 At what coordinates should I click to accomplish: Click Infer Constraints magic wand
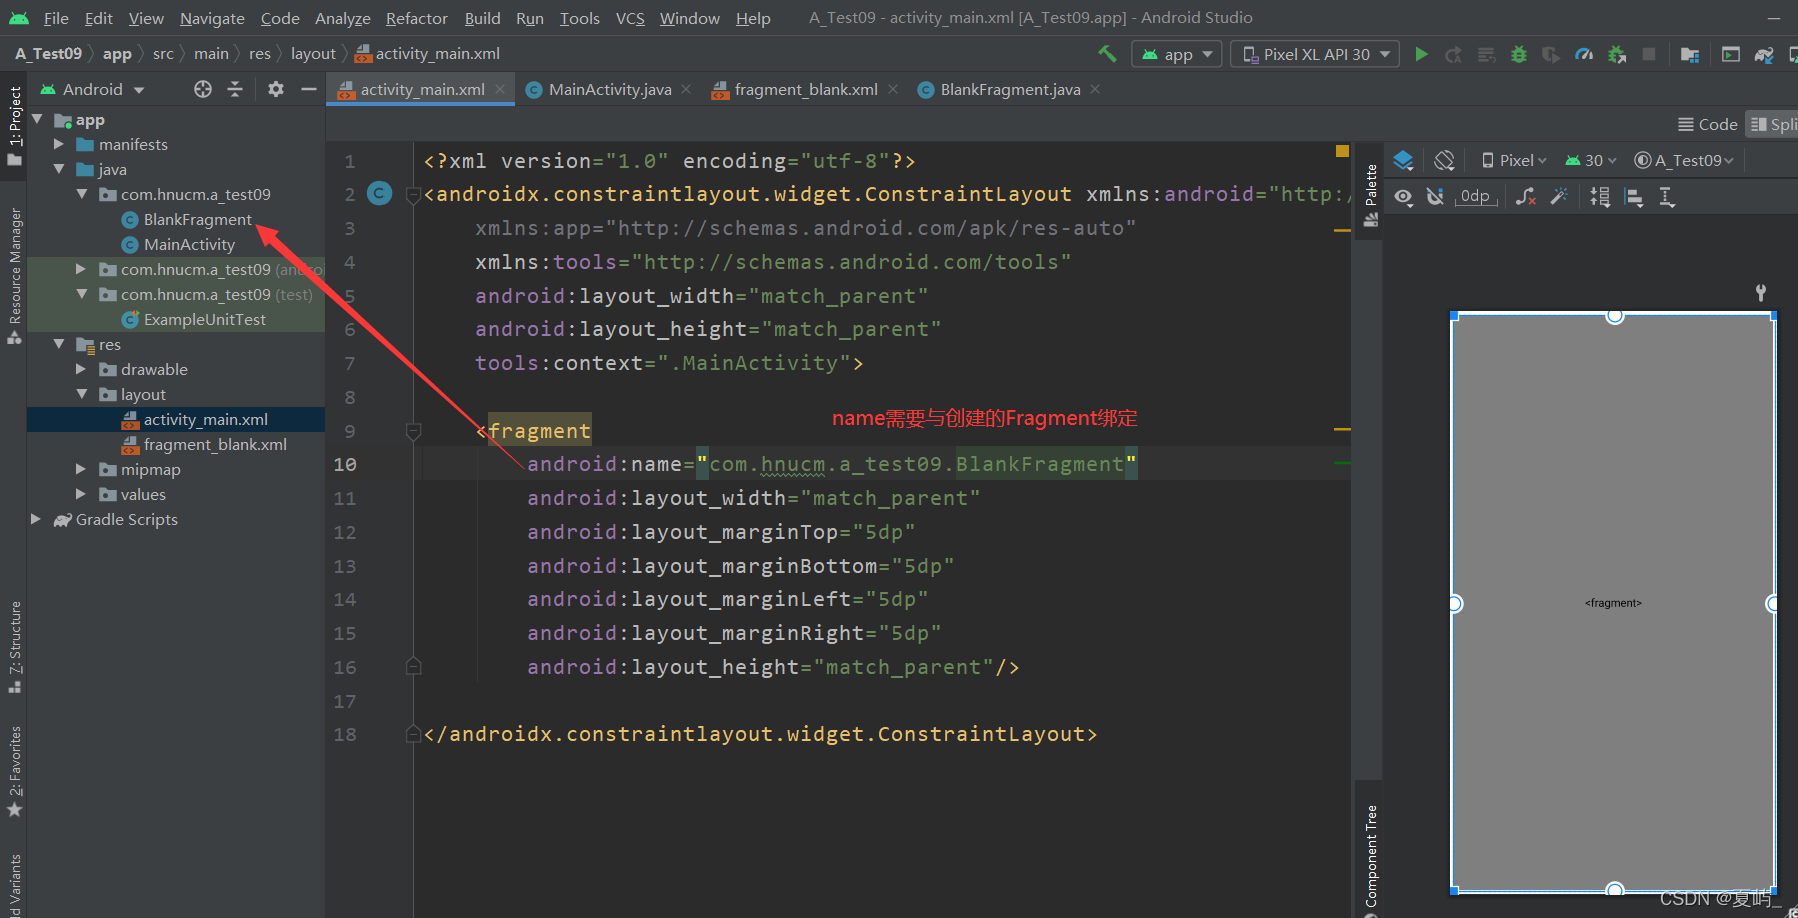(1559, 197)
